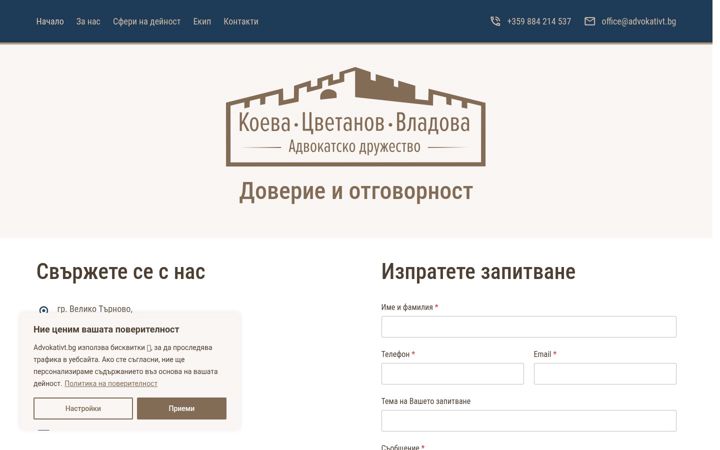Click the envelope mail icon in header

tap(590, 21)
